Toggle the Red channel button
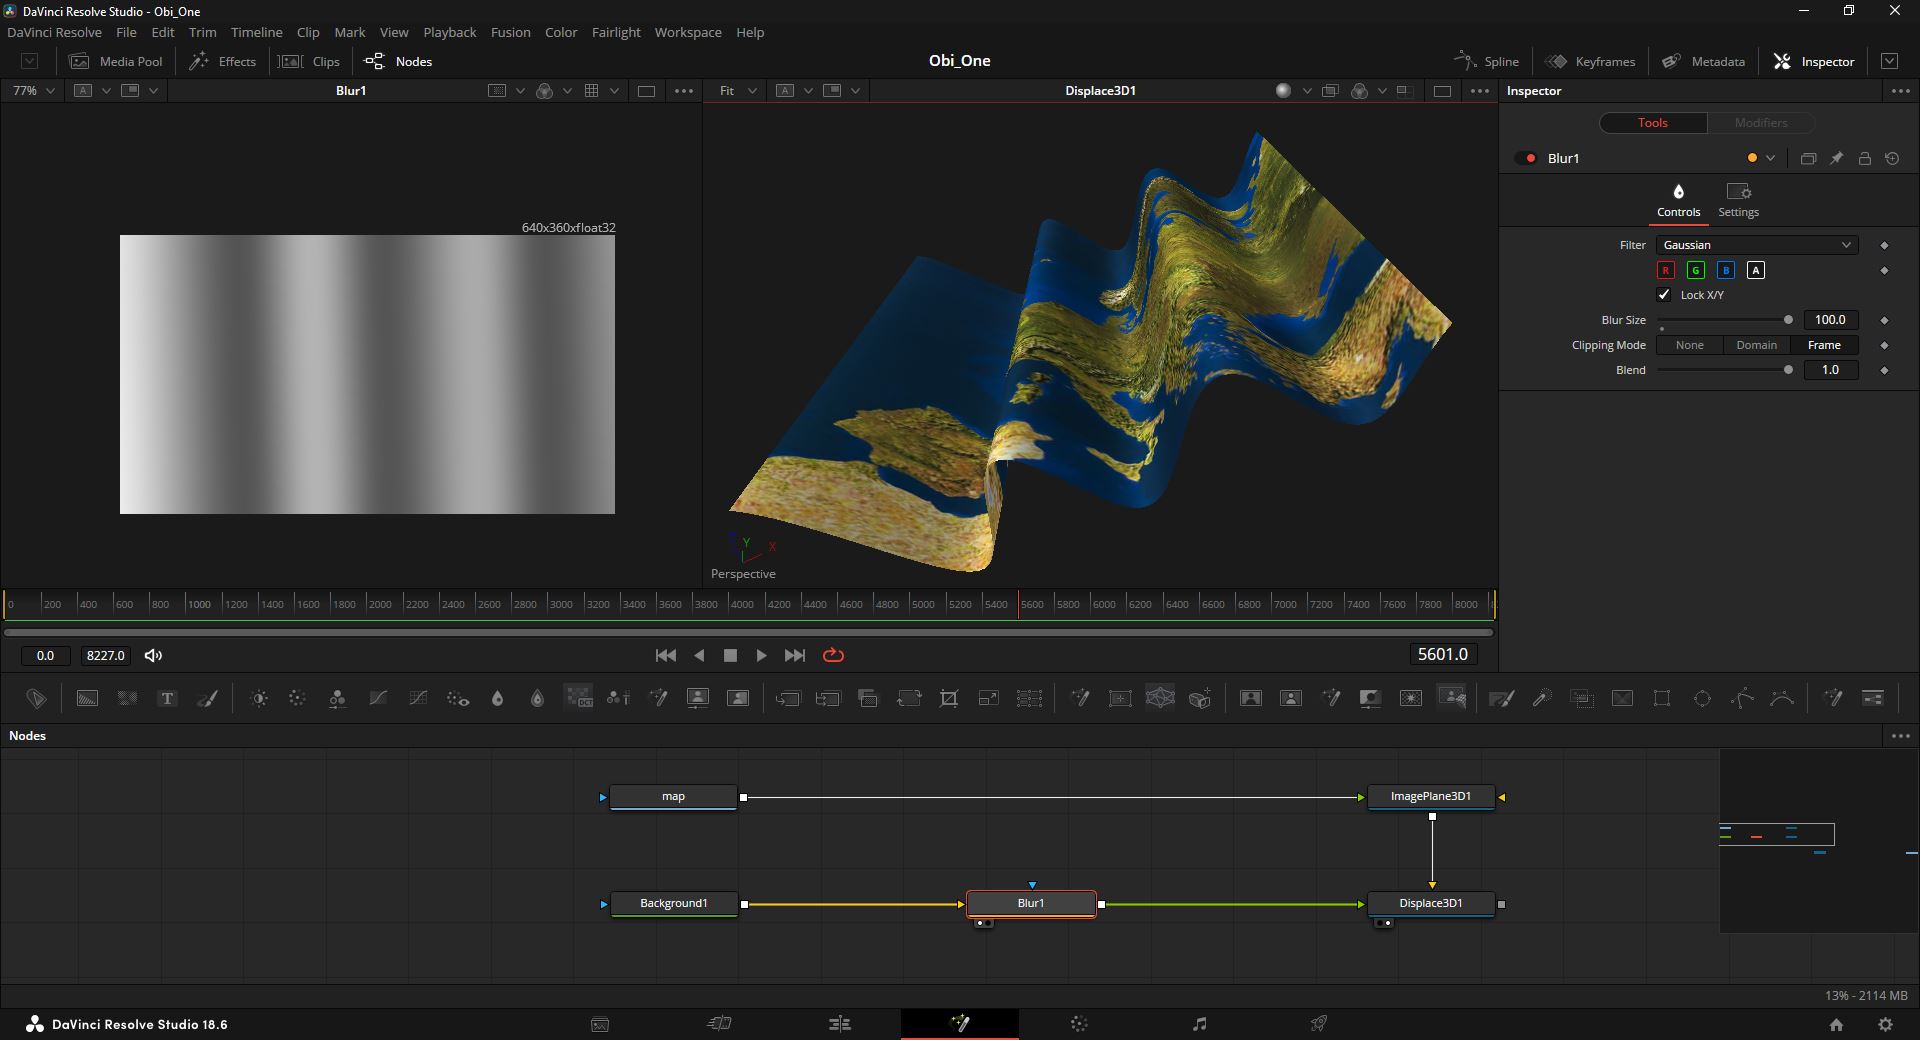Viewport: 1920px width, 1040px height. coord(1665,270)
